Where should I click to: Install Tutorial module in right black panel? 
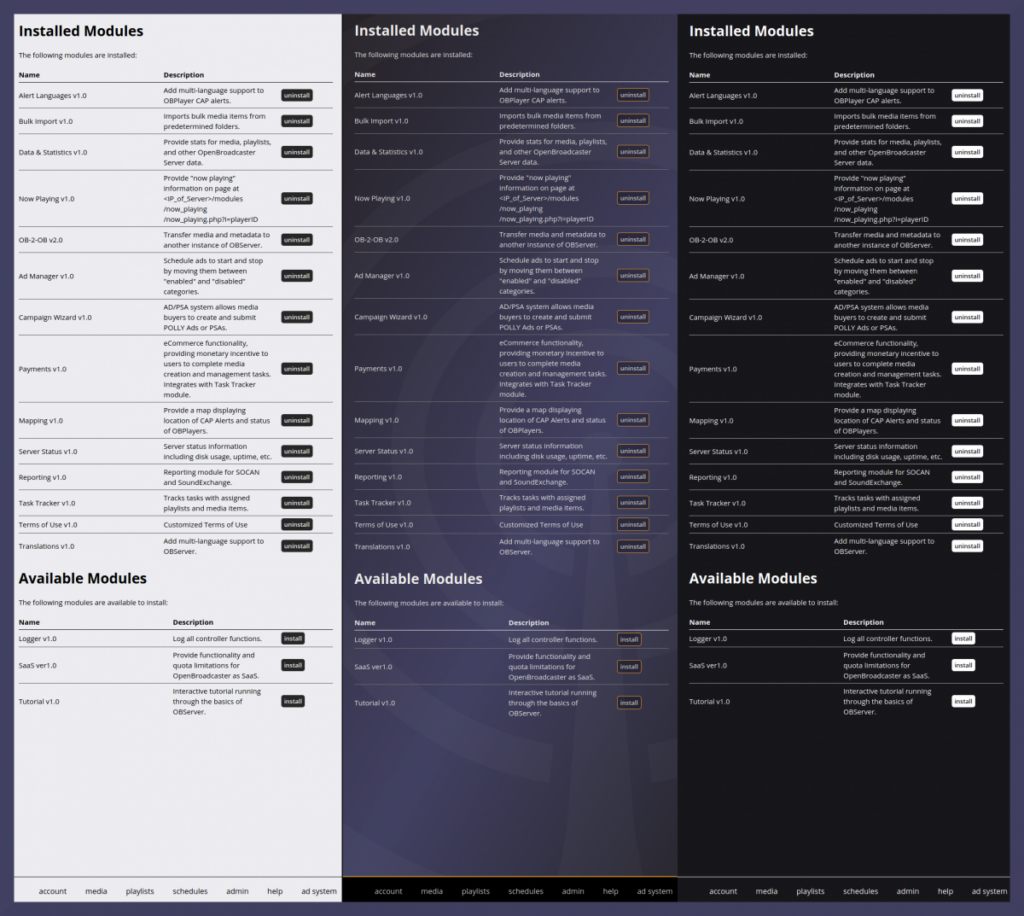tap(962, 701)
